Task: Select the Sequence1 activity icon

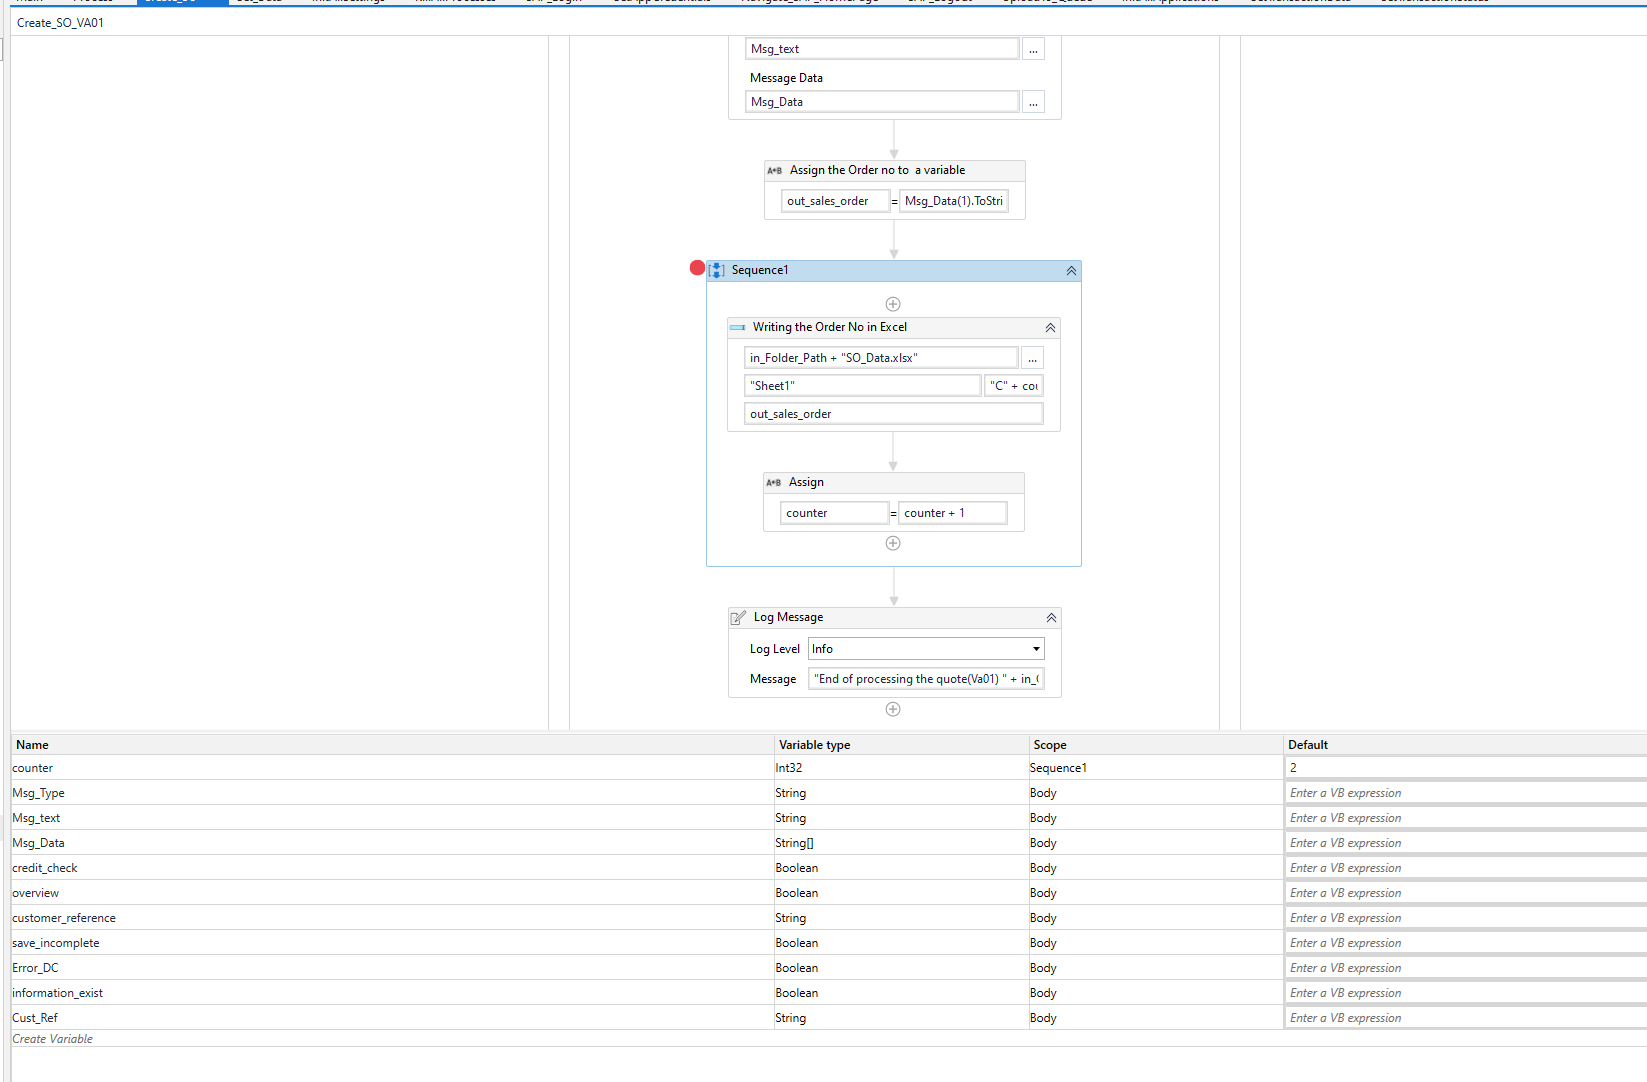Action: [x=717, y=270]
